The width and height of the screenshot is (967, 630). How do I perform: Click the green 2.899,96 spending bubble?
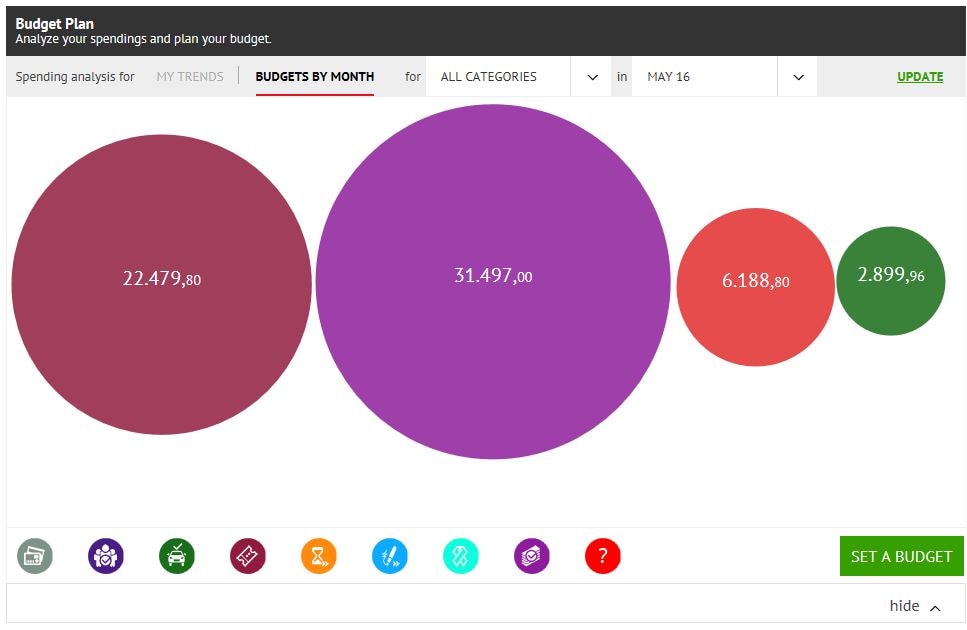[891, 281]
